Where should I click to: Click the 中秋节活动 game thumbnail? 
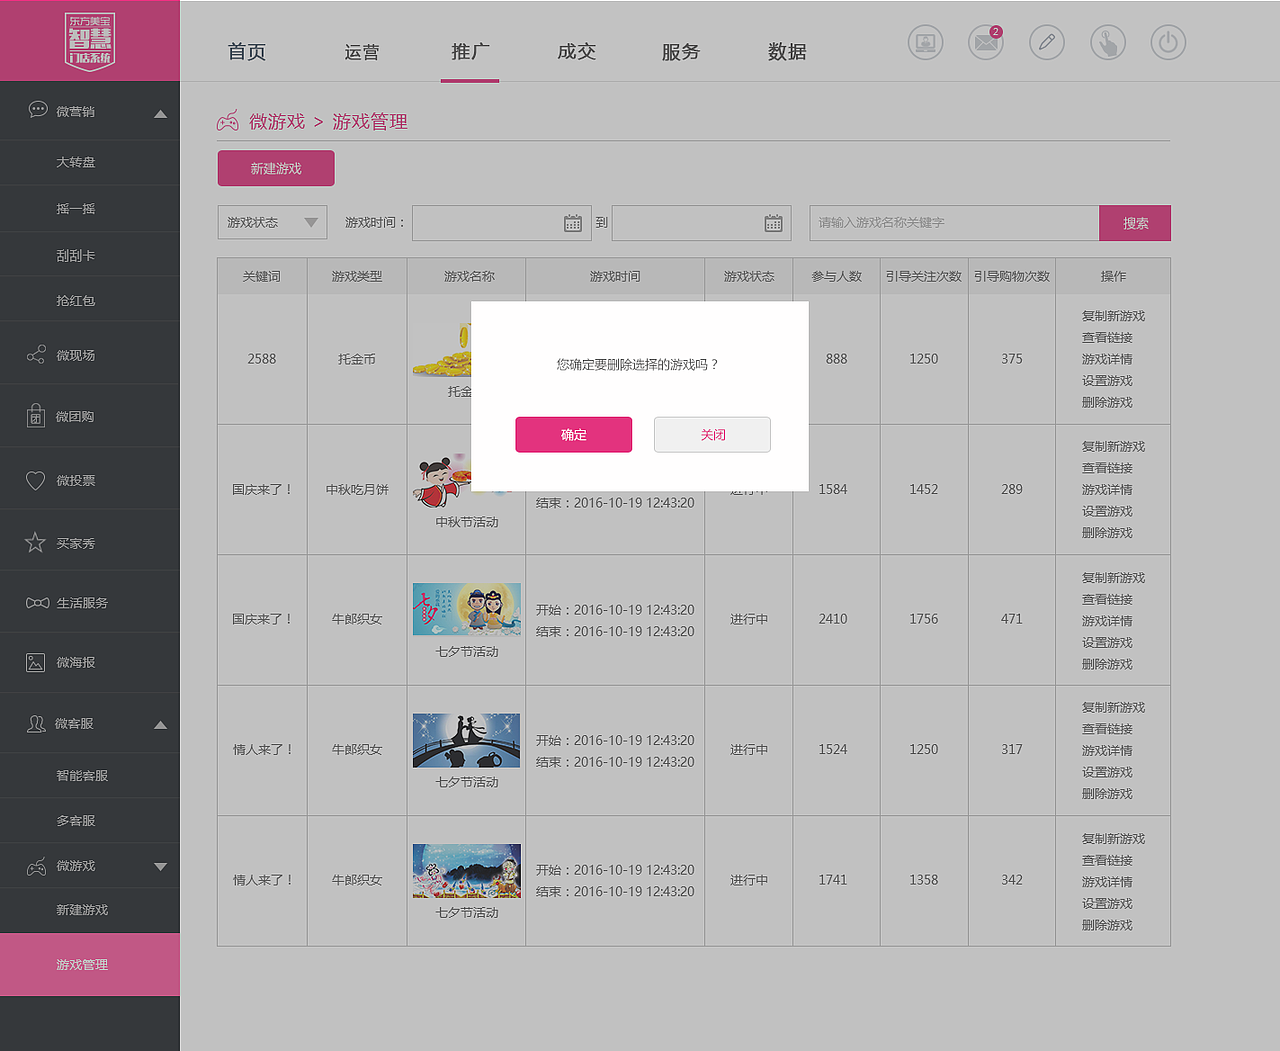[x=442, y=480]
